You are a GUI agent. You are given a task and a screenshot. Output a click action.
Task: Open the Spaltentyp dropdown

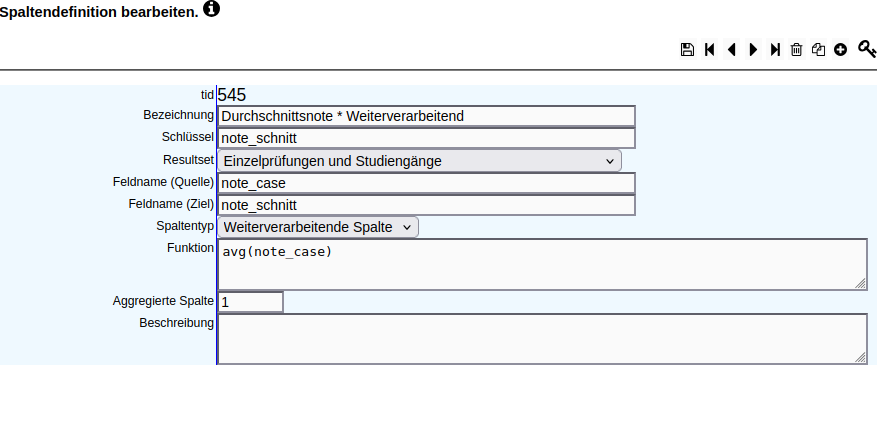pos(318,227)
